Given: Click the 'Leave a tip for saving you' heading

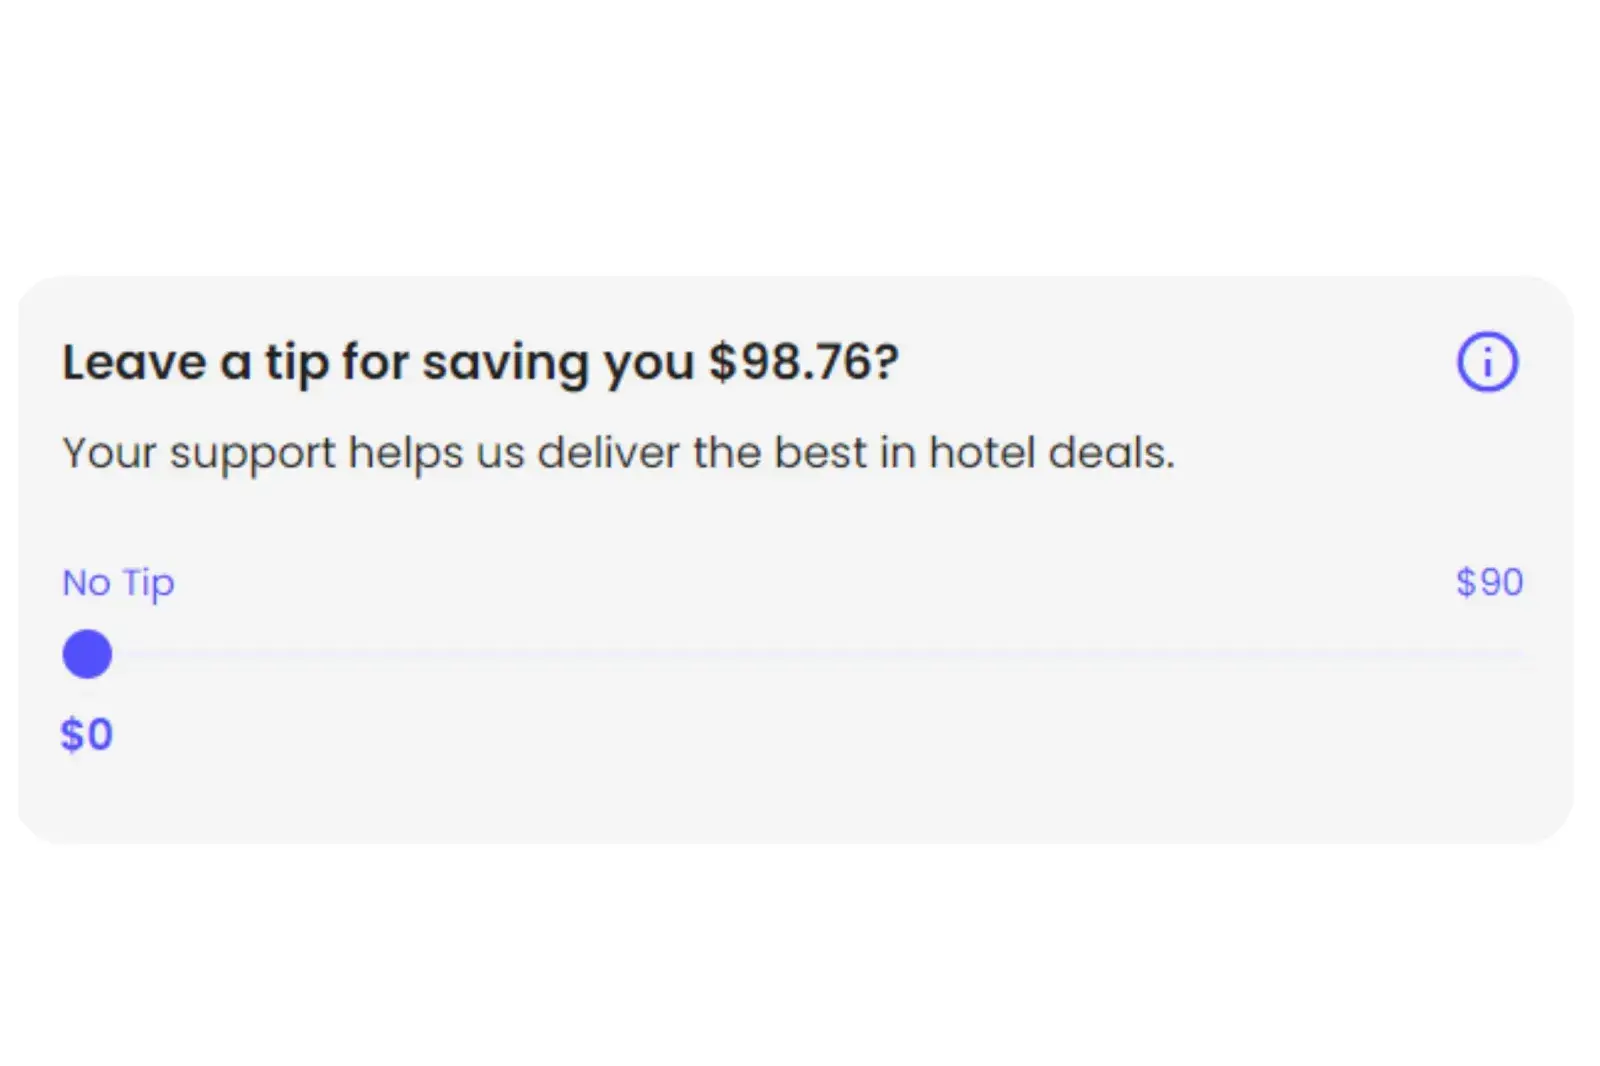Looking at the screenshot, I should pyautogui.click(x=380, y=362).
